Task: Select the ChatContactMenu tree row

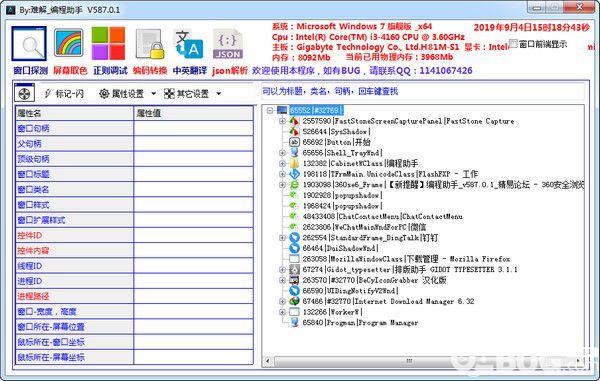Action: pyautogui.click(x=382, y=217)
